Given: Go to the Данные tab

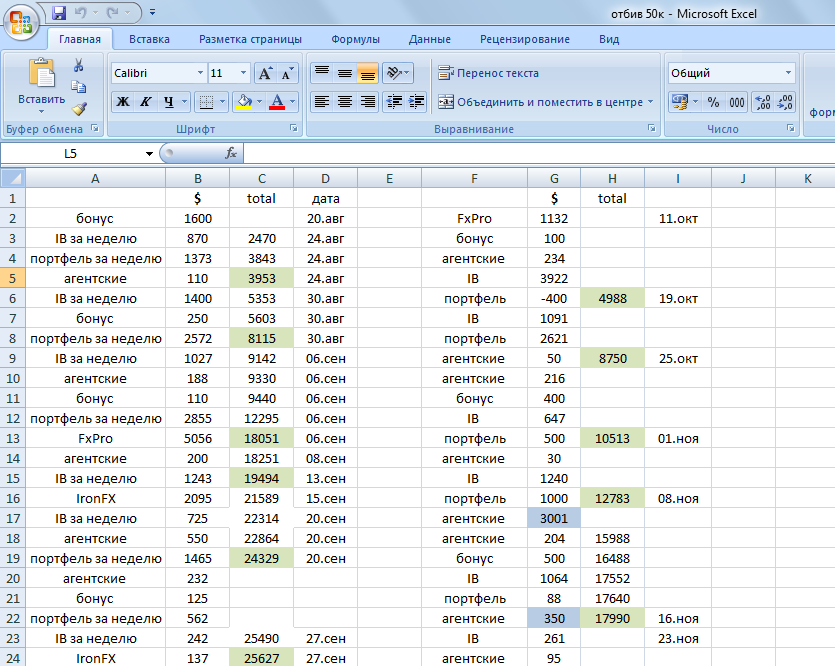Looking at the screenshot, I should pos(430,39).
